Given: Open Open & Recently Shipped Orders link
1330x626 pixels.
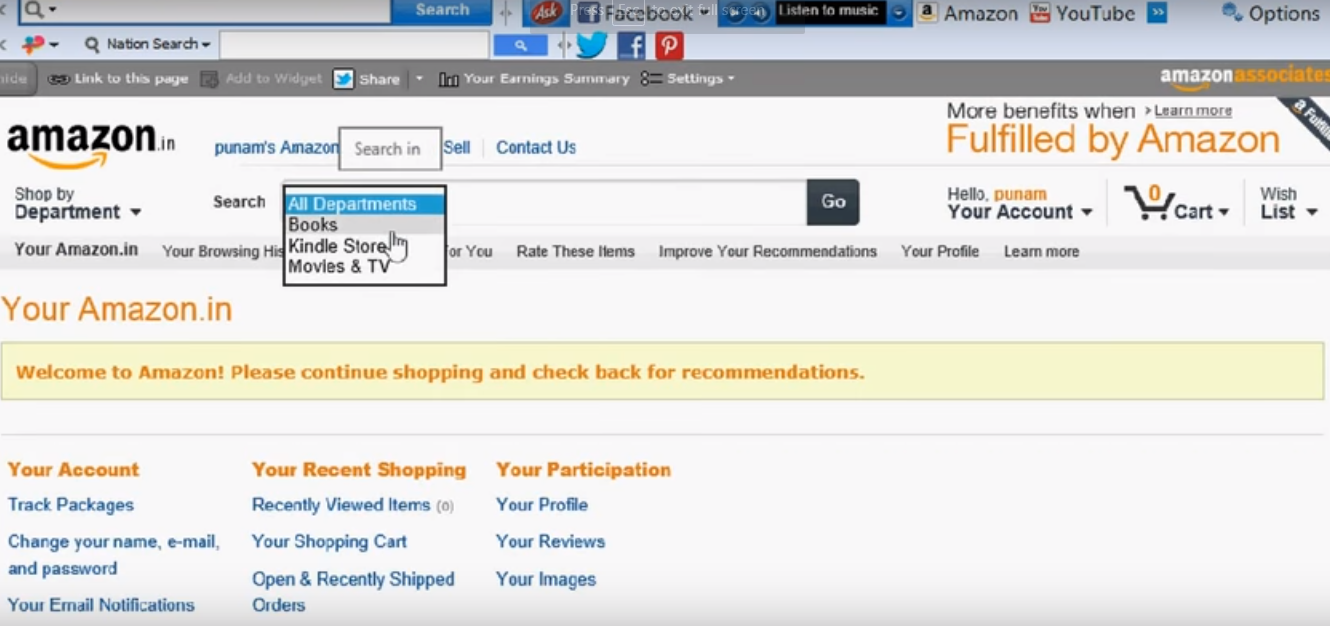Looking at the screenshot, I should tap(353, 592).
